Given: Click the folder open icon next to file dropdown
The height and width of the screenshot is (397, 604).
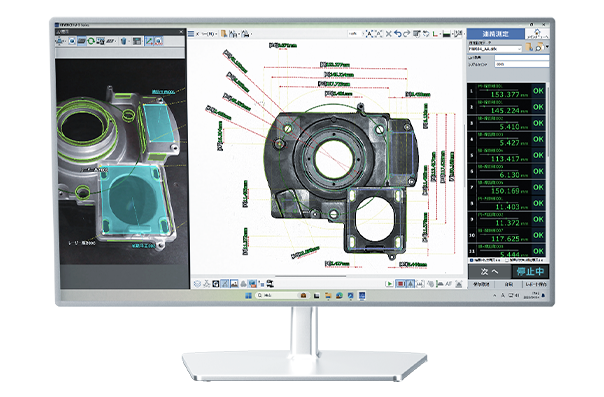Looking at the screenshot, I should click(530, 47).
